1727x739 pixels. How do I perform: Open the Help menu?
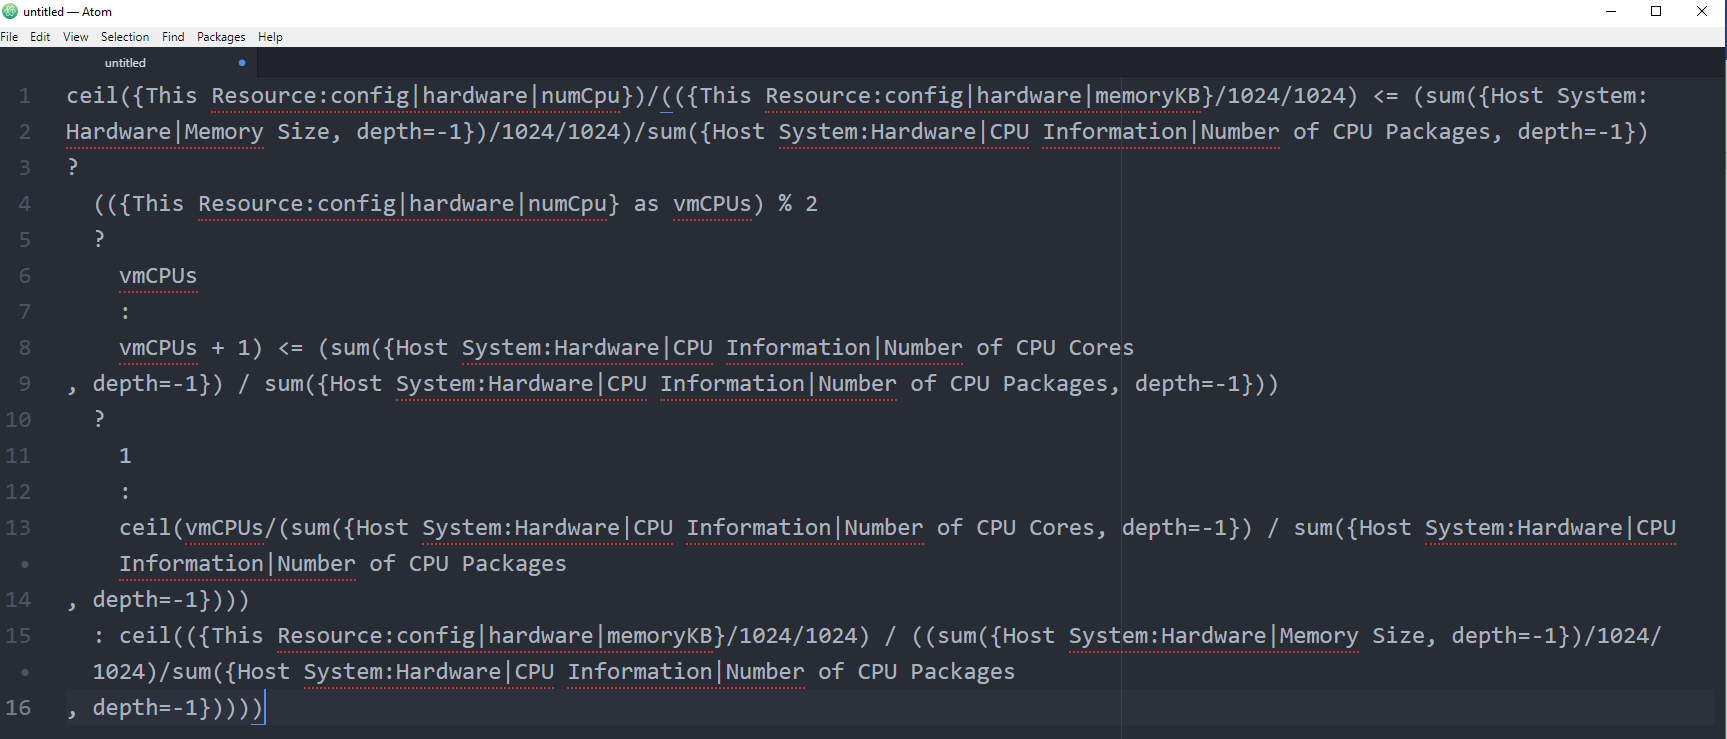pyautogui.click(x=270, y=37)
